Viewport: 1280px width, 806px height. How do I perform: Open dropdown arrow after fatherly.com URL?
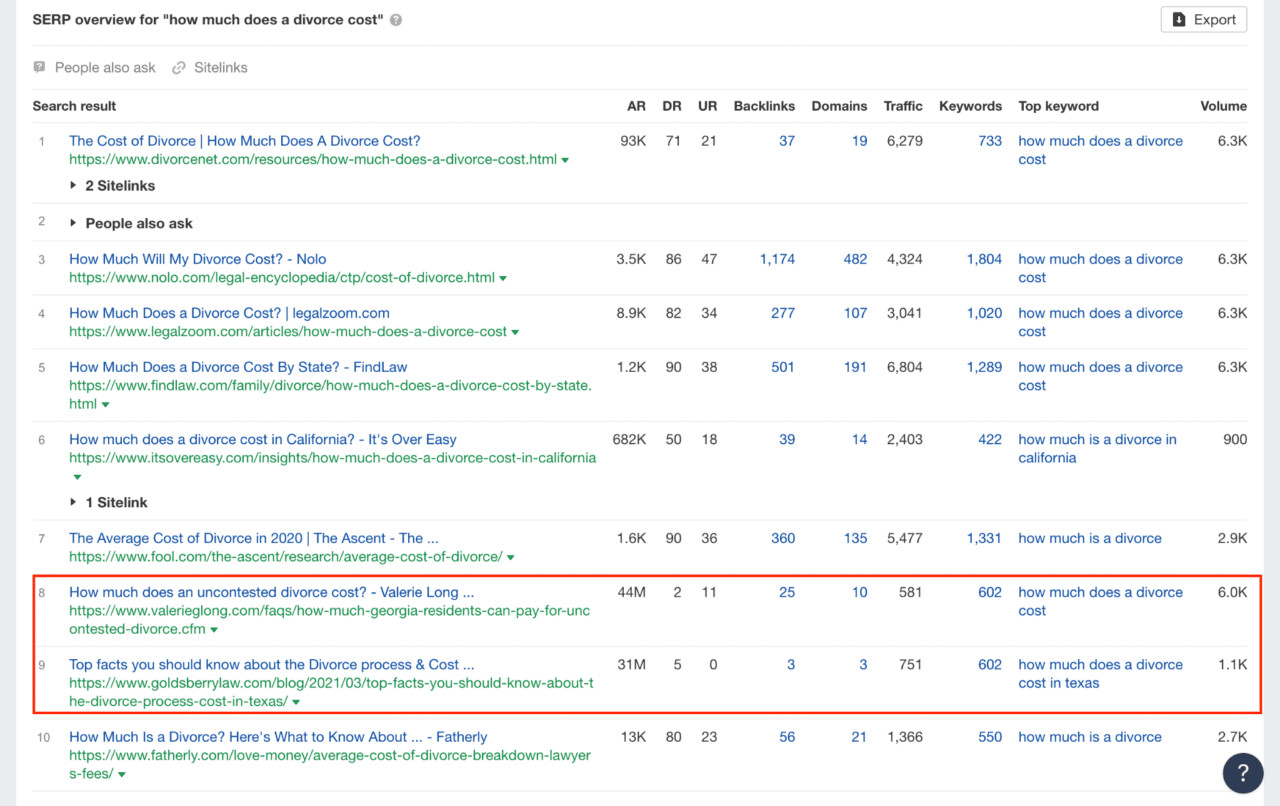pos(121,775)
